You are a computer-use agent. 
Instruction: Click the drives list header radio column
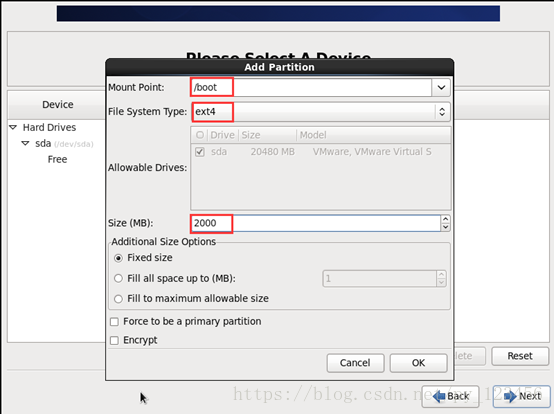point(200,135)
